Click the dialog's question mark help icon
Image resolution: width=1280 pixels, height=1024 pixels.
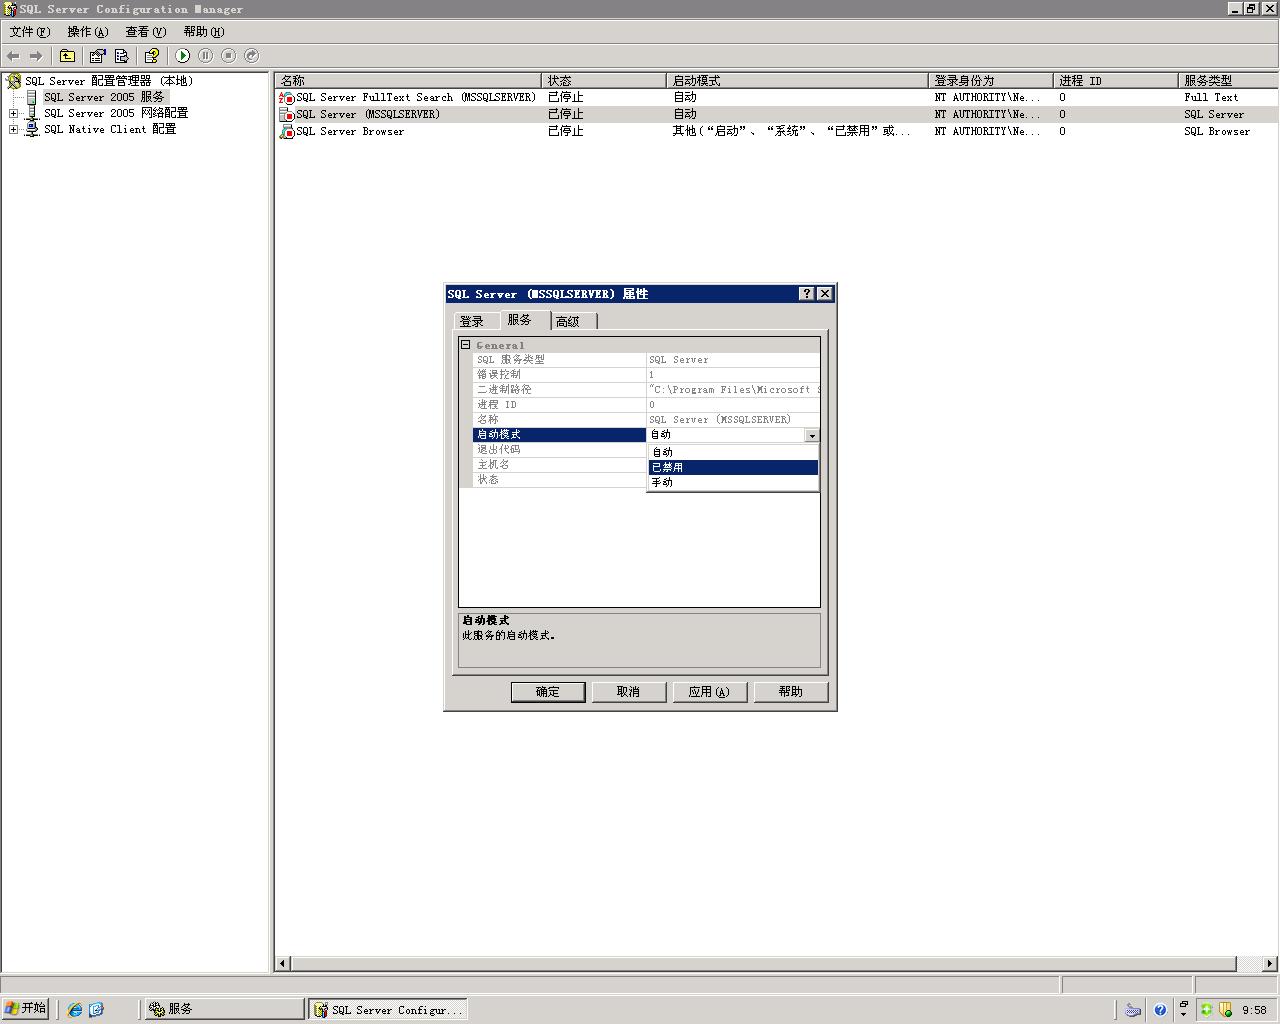click(x=806, y=294)
